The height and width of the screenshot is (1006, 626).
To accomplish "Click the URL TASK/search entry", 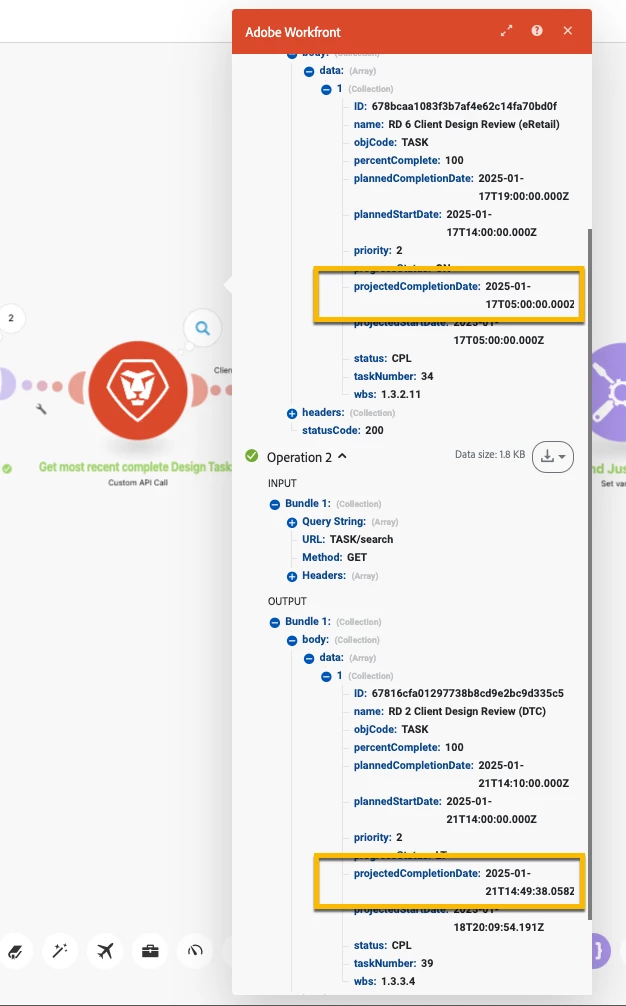I will pyautogui.click(x=348, y=539).
